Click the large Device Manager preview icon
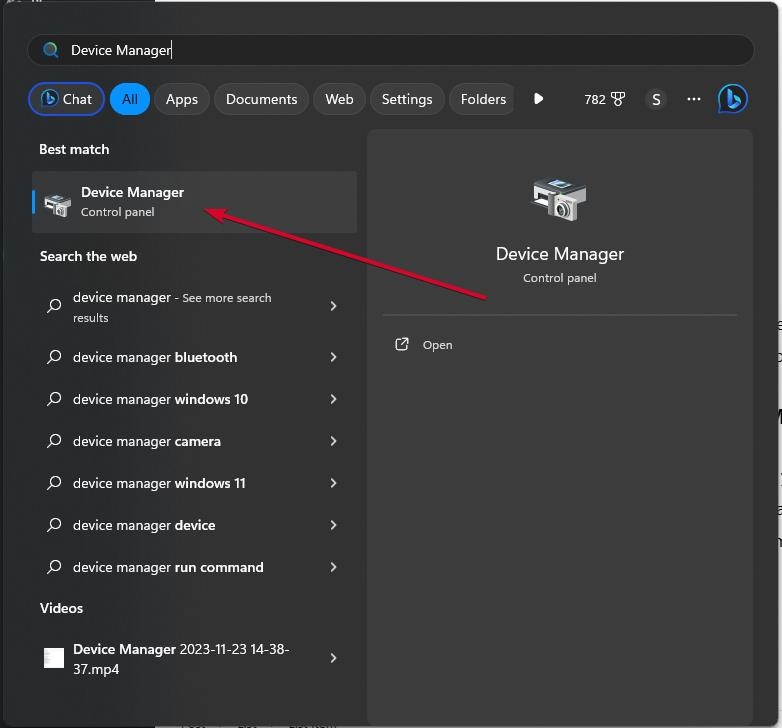 pyautogui.click(x=560, y=199)
